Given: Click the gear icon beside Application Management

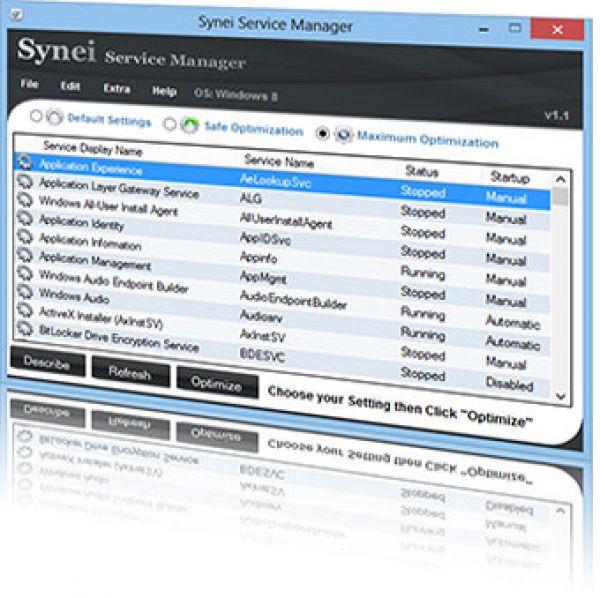Looking at the screenshot, I should point(25,255).
